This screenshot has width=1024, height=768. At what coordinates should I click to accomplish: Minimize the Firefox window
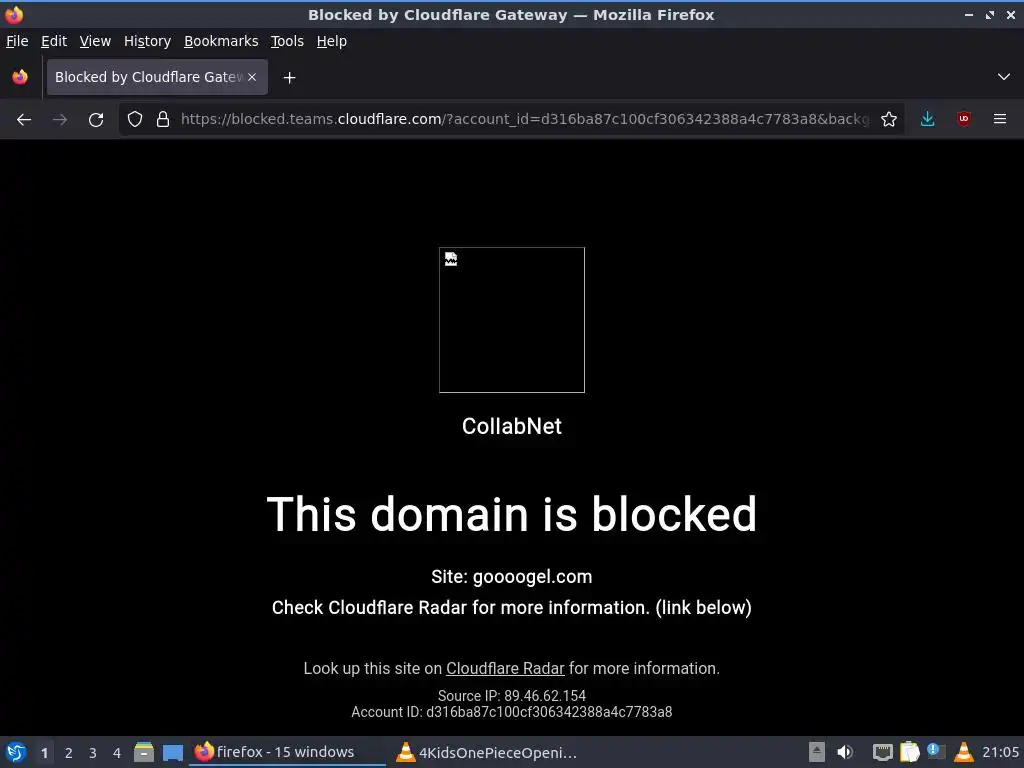tap(968, 14)
